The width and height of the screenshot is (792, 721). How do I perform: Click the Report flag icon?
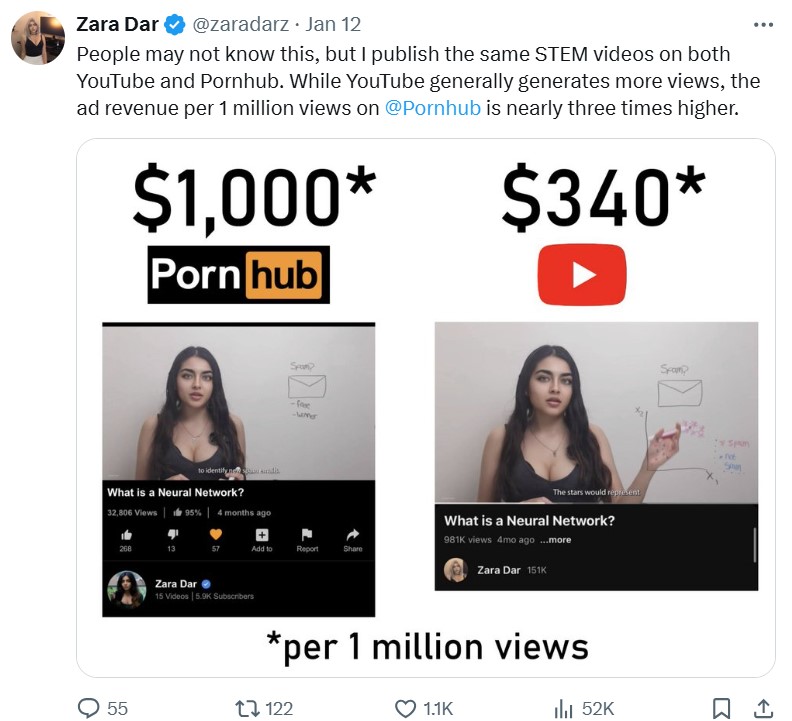tap(307, 535)
